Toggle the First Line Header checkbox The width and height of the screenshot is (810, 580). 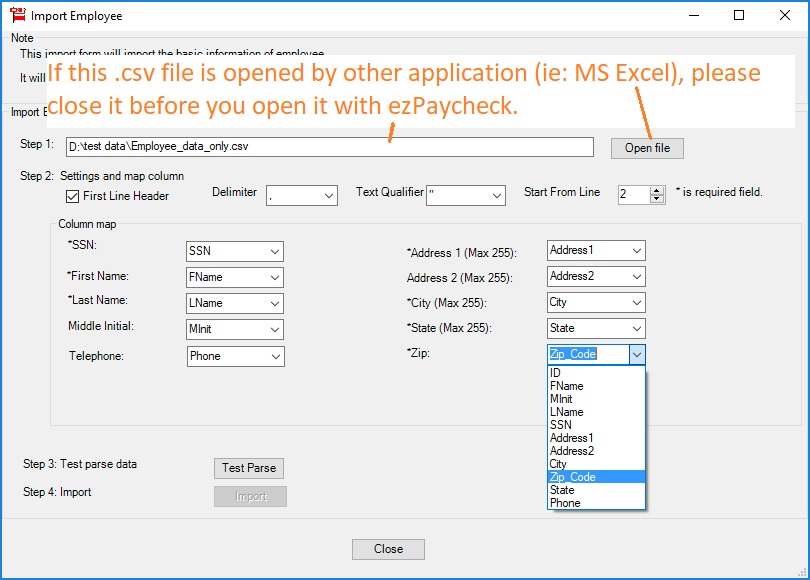click(72, 197)
